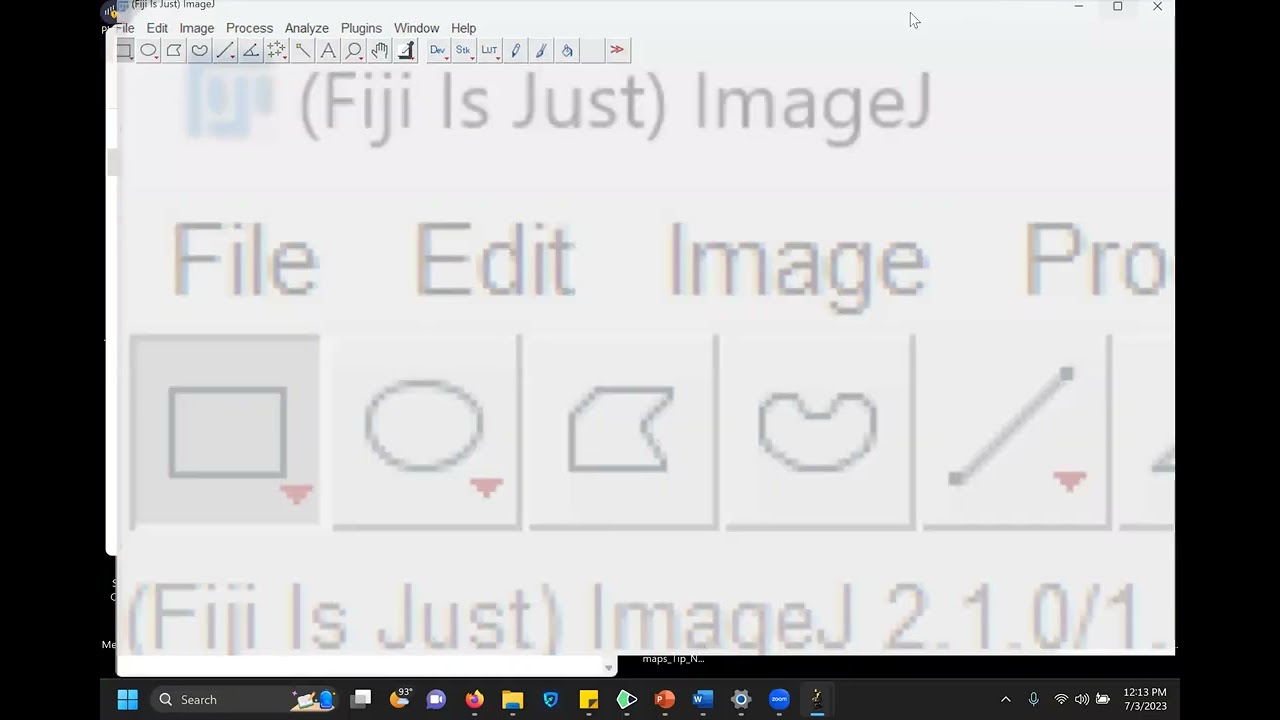Select the Wand tracing tool

pos(302,50)
